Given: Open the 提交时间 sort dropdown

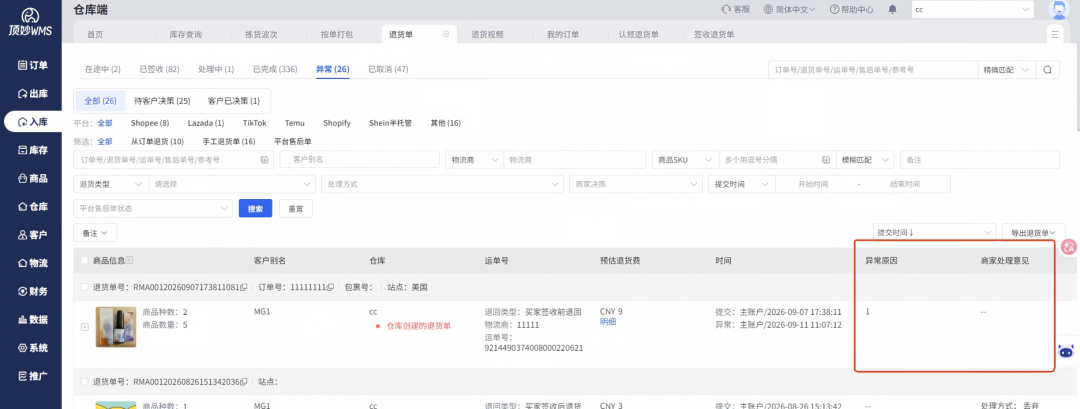Looking at the screenshot, I should [934, 233].
